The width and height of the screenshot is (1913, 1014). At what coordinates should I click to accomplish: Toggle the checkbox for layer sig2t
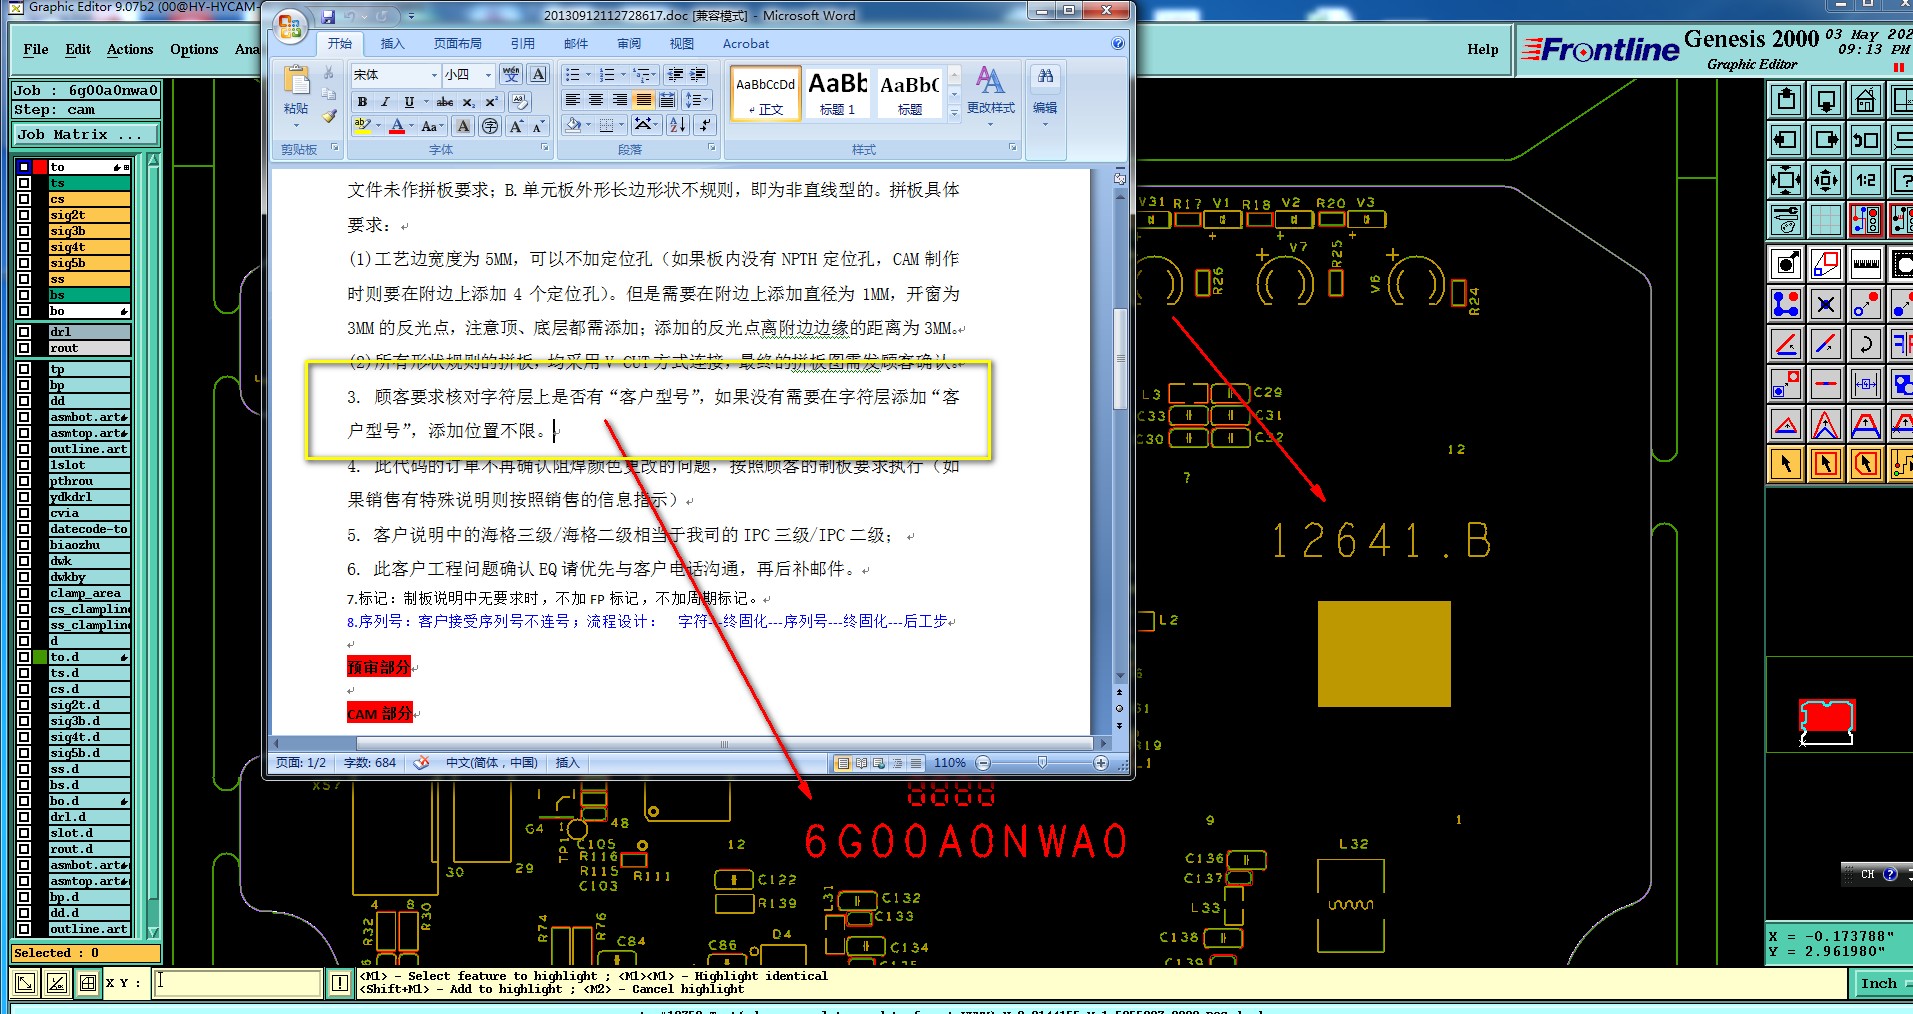pos(24,215)
